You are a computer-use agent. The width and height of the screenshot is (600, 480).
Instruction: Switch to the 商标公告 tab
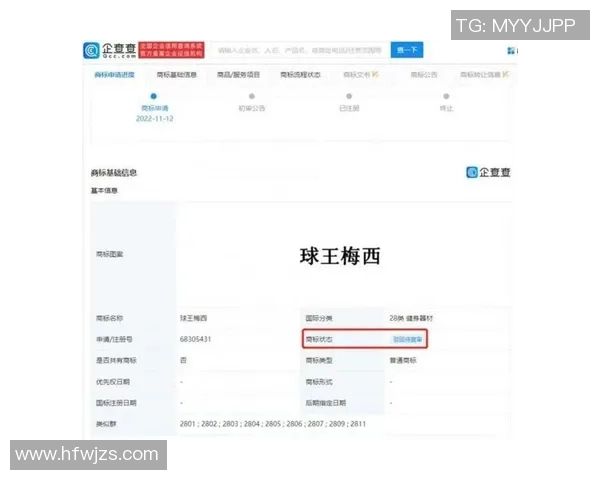click(x=424, y=75)
